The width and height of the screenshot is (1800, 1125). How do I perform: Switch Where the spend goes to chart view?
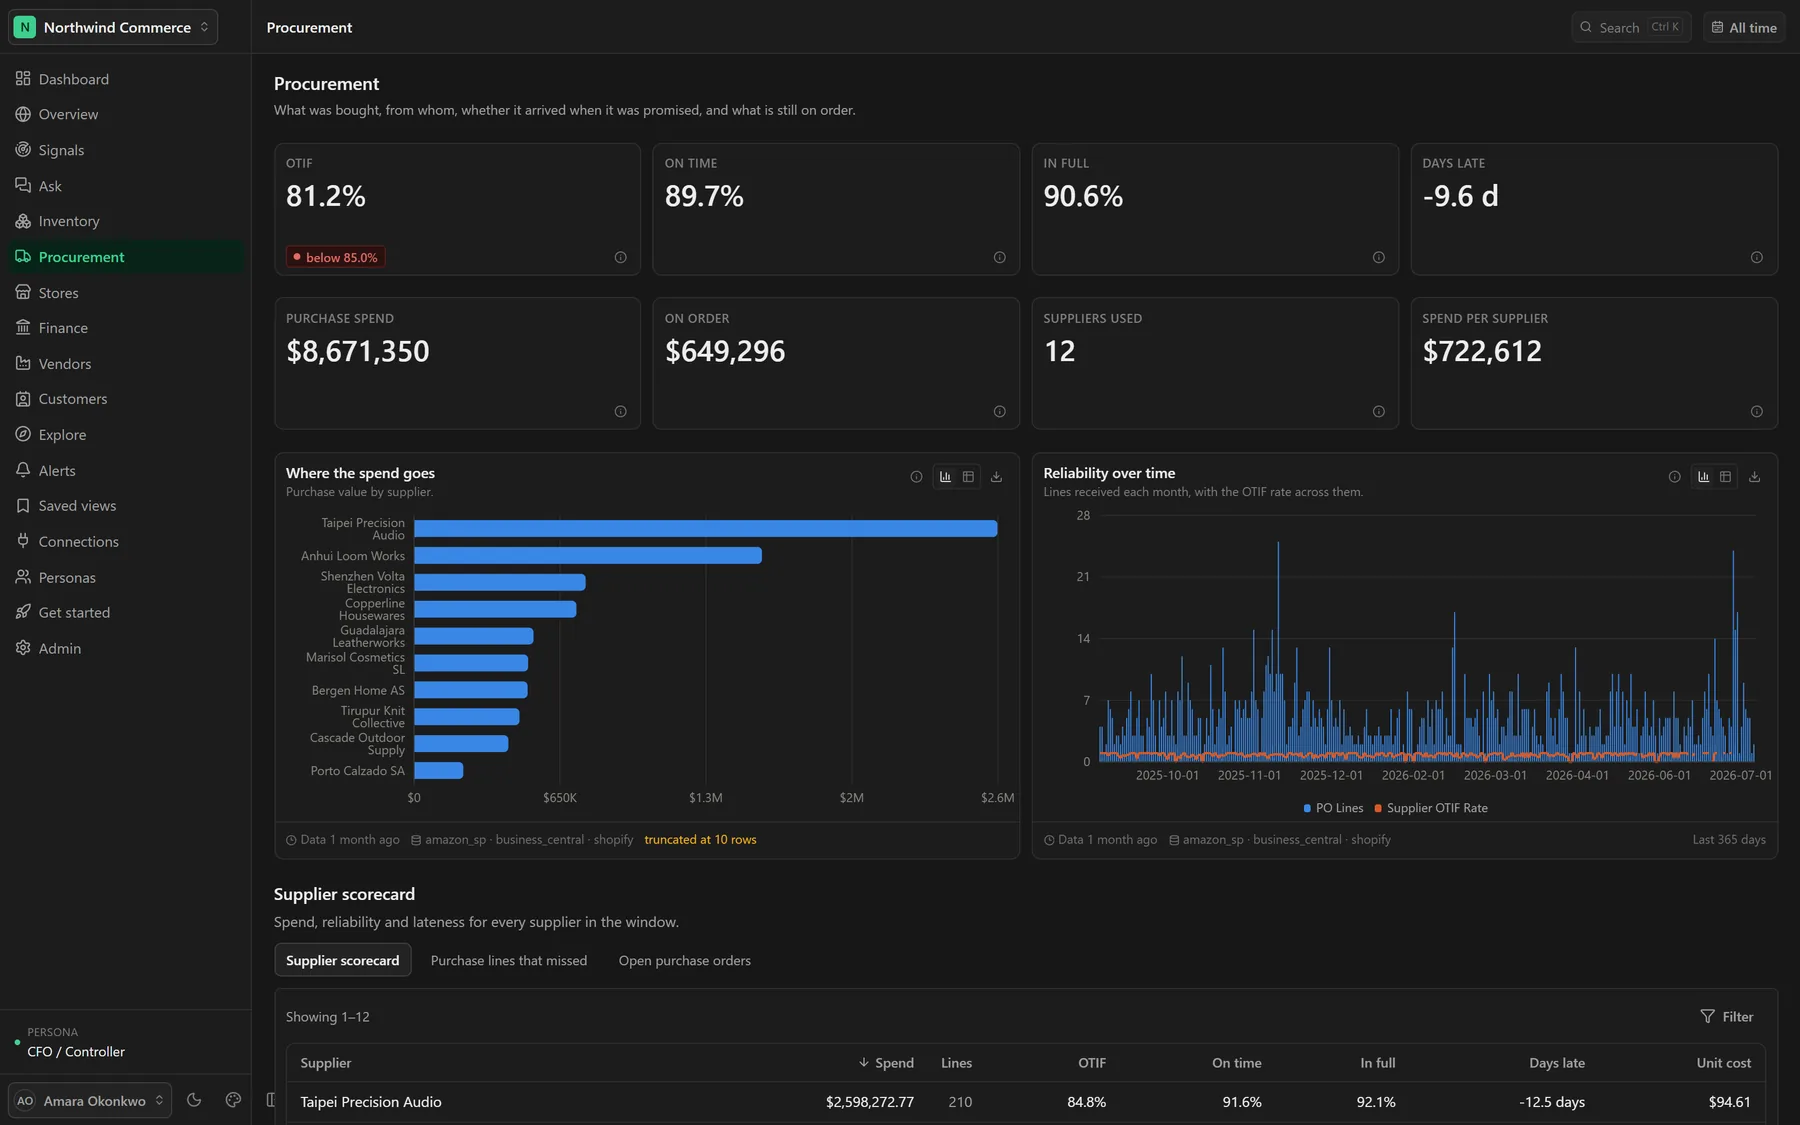[x=945, y=477]
